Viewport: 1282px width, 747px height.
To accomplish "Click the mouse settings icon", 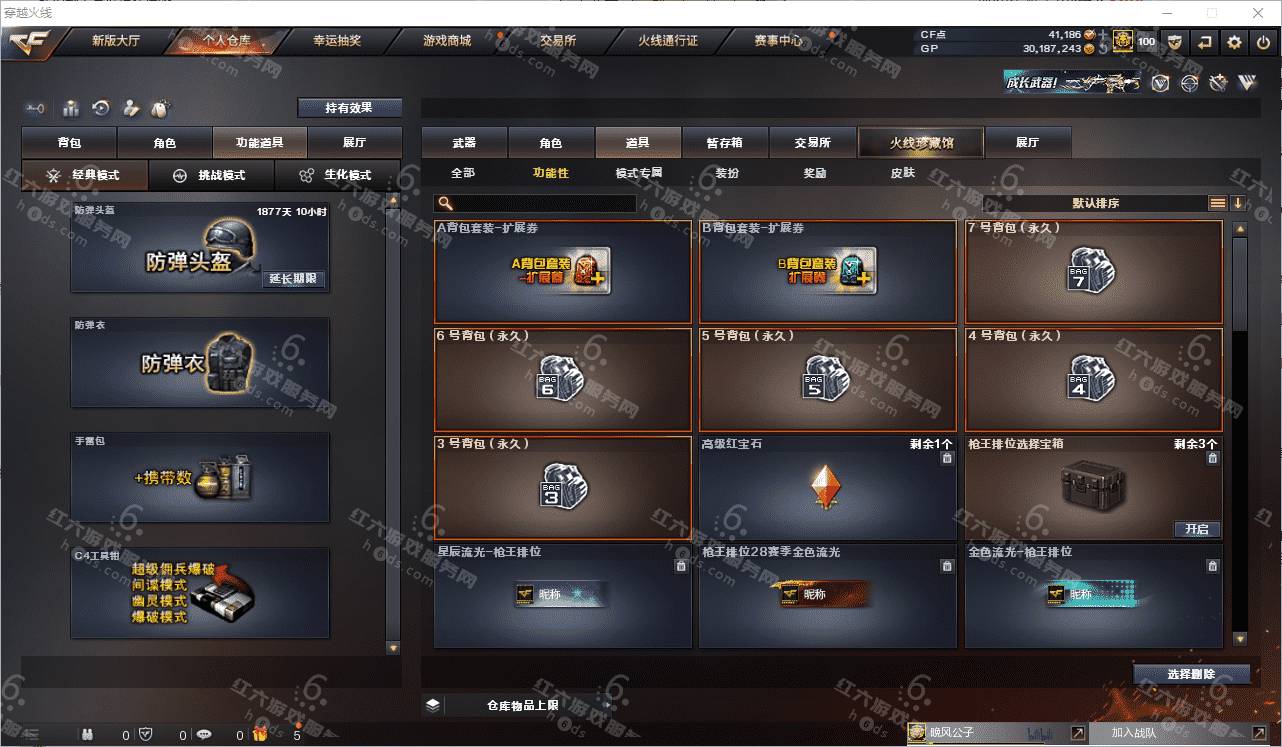I will pyautogui.click(x=159, y=108).
